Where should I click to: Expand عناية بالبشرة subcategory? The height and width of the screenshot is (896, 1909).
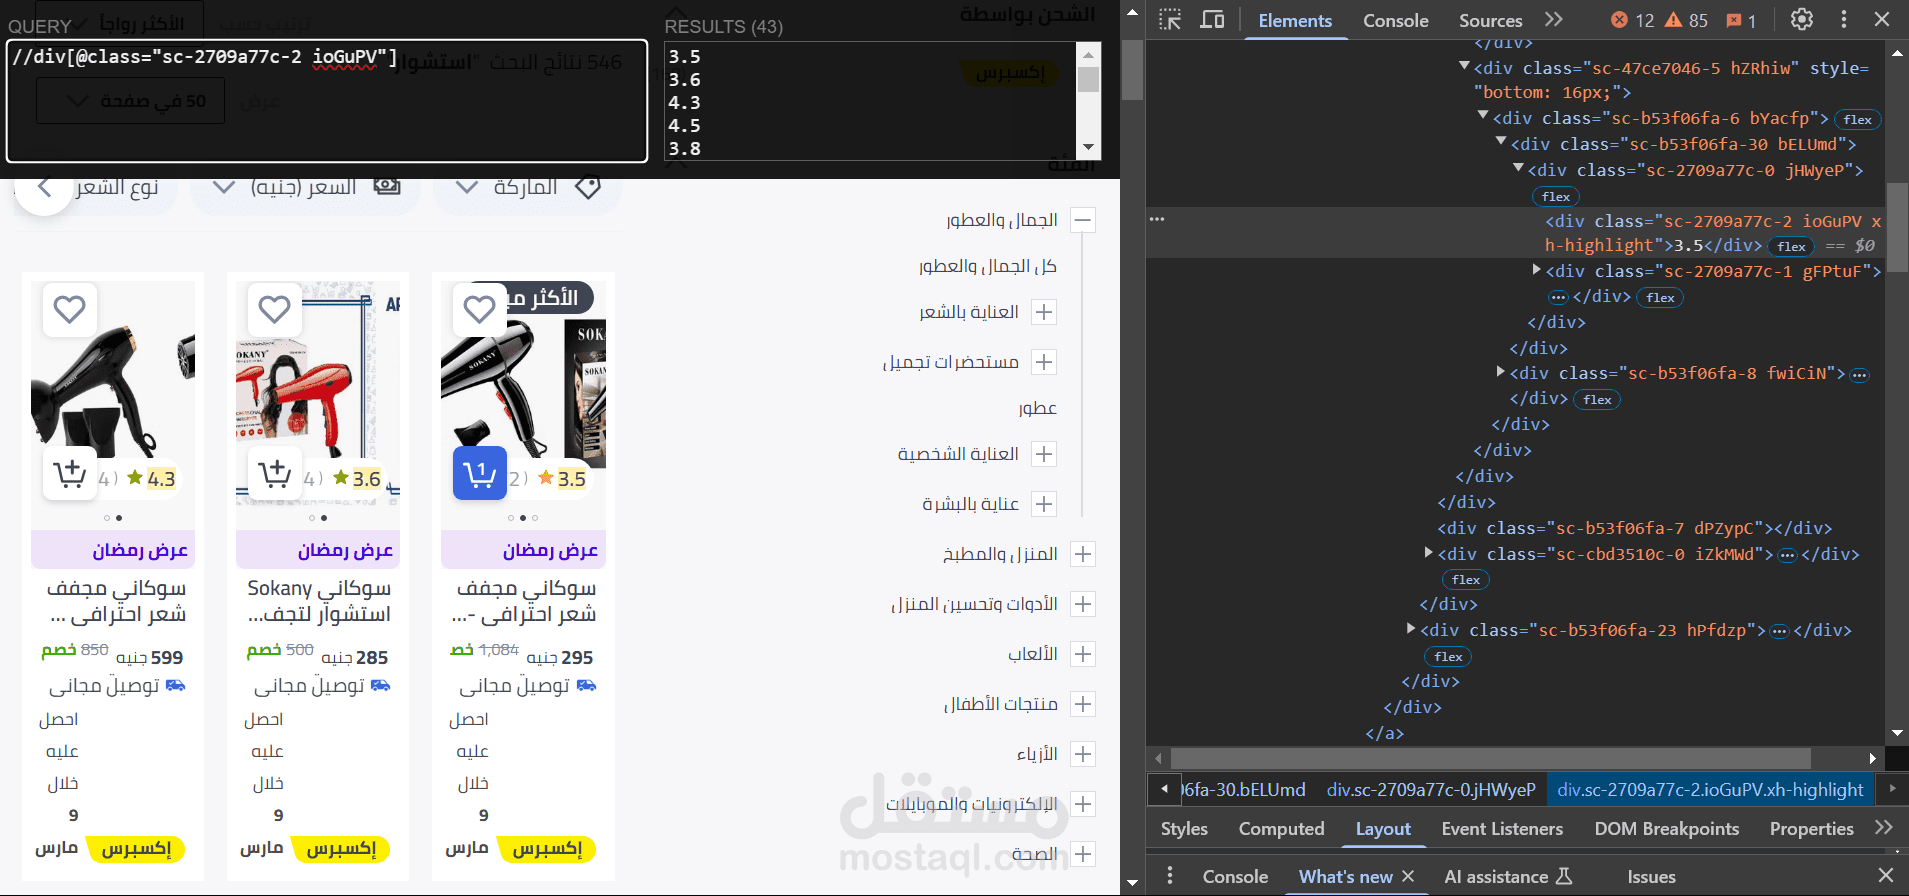[x=1044, y=504]
